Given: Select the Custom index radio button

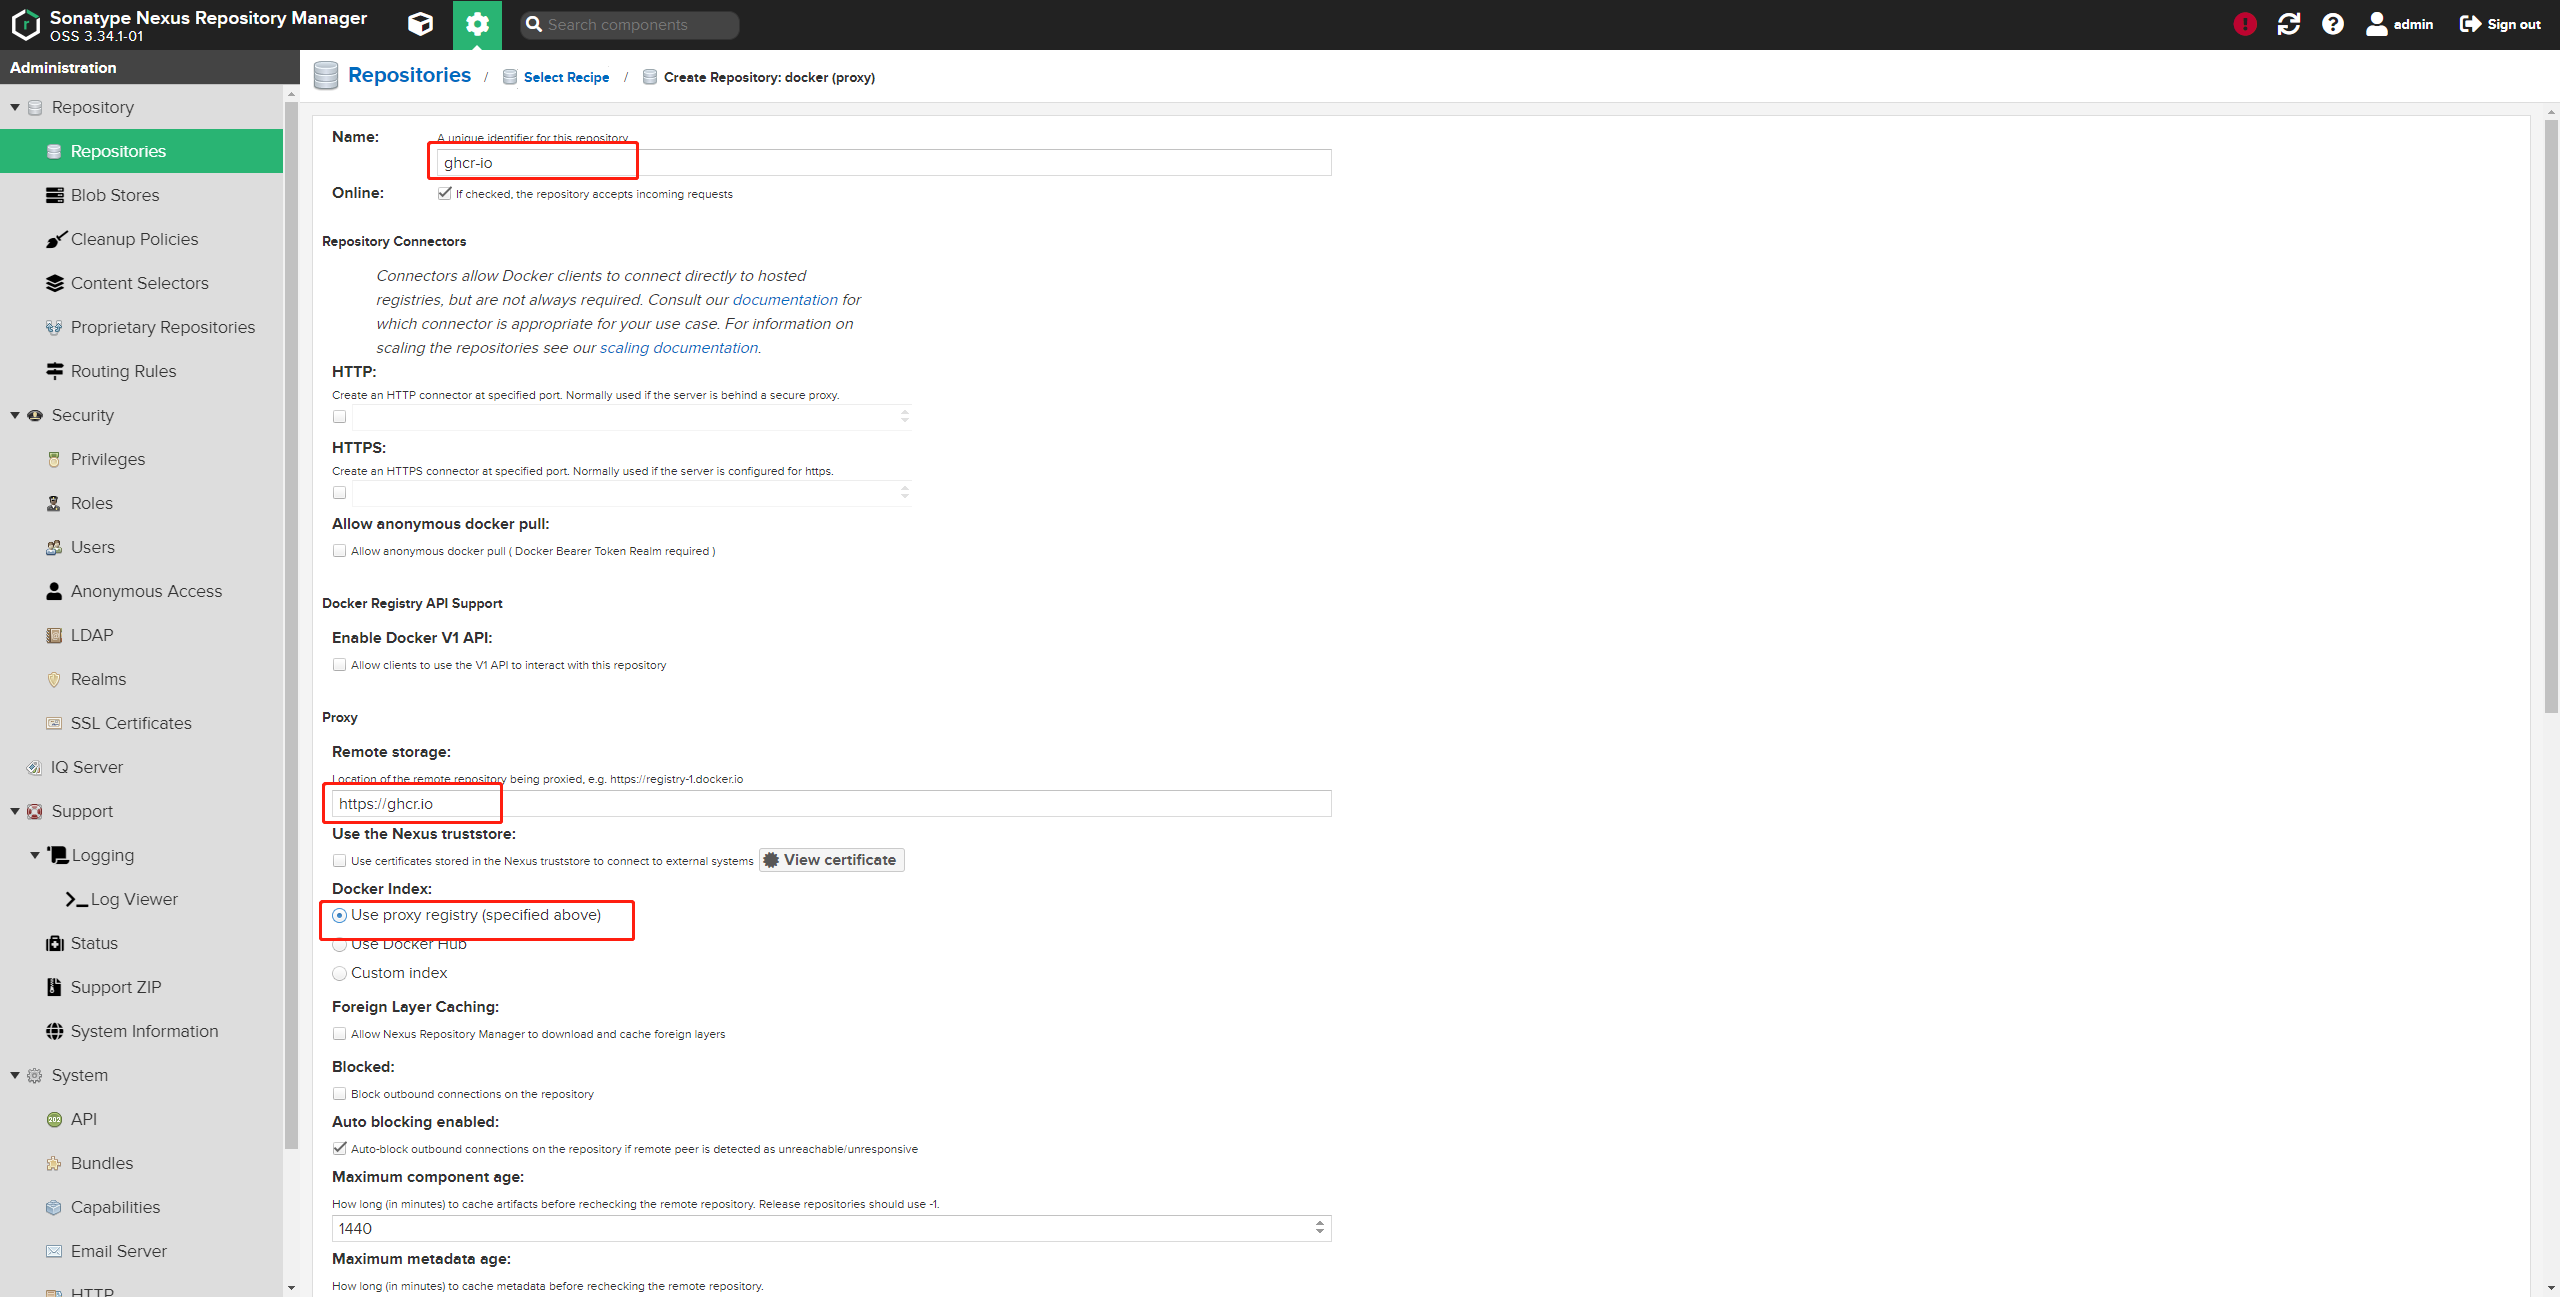Looking at the screenshot, I should 340,973.
